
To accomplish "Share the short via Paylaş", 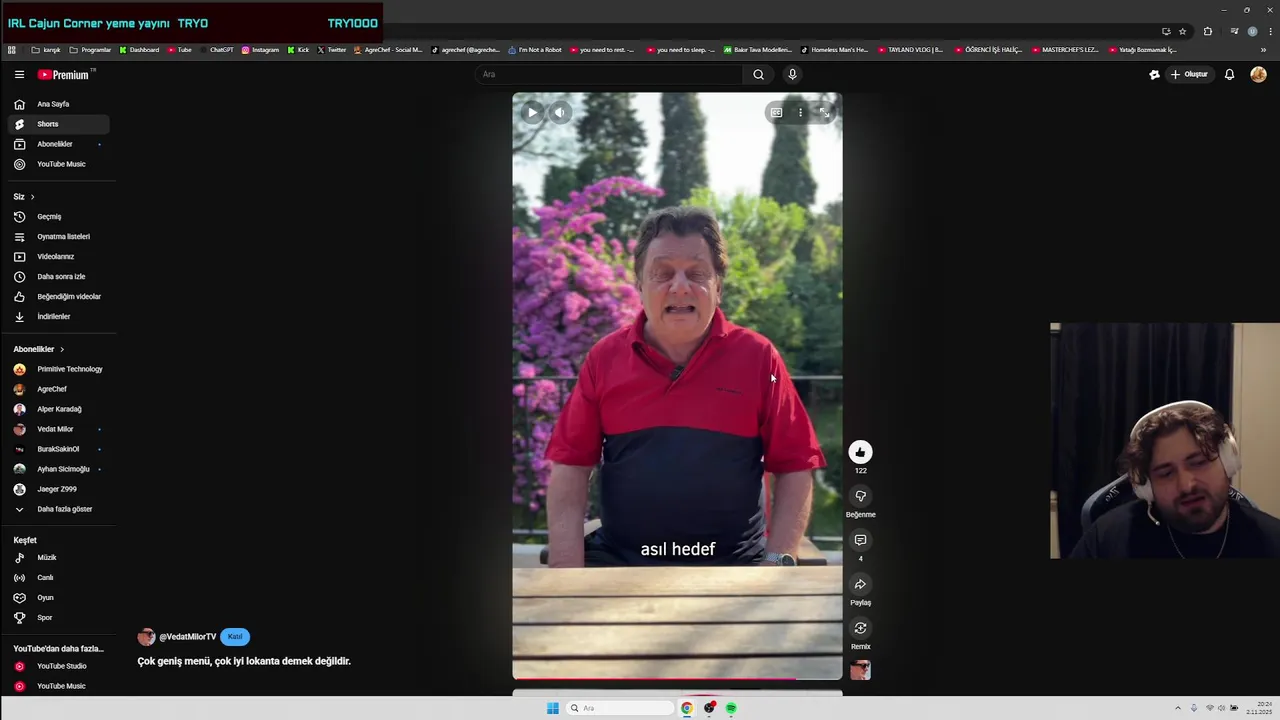I will point(860,584).
